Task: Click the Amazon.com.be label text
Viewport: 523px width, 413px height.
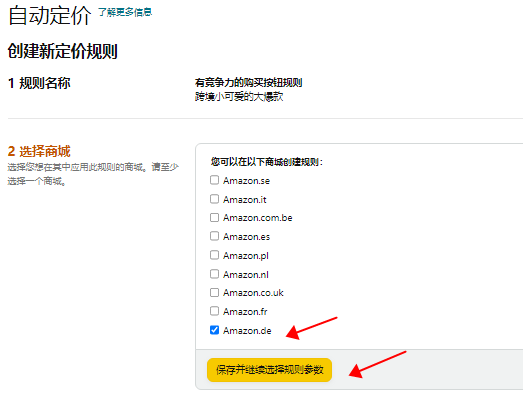Action: [x=258, y=218]
